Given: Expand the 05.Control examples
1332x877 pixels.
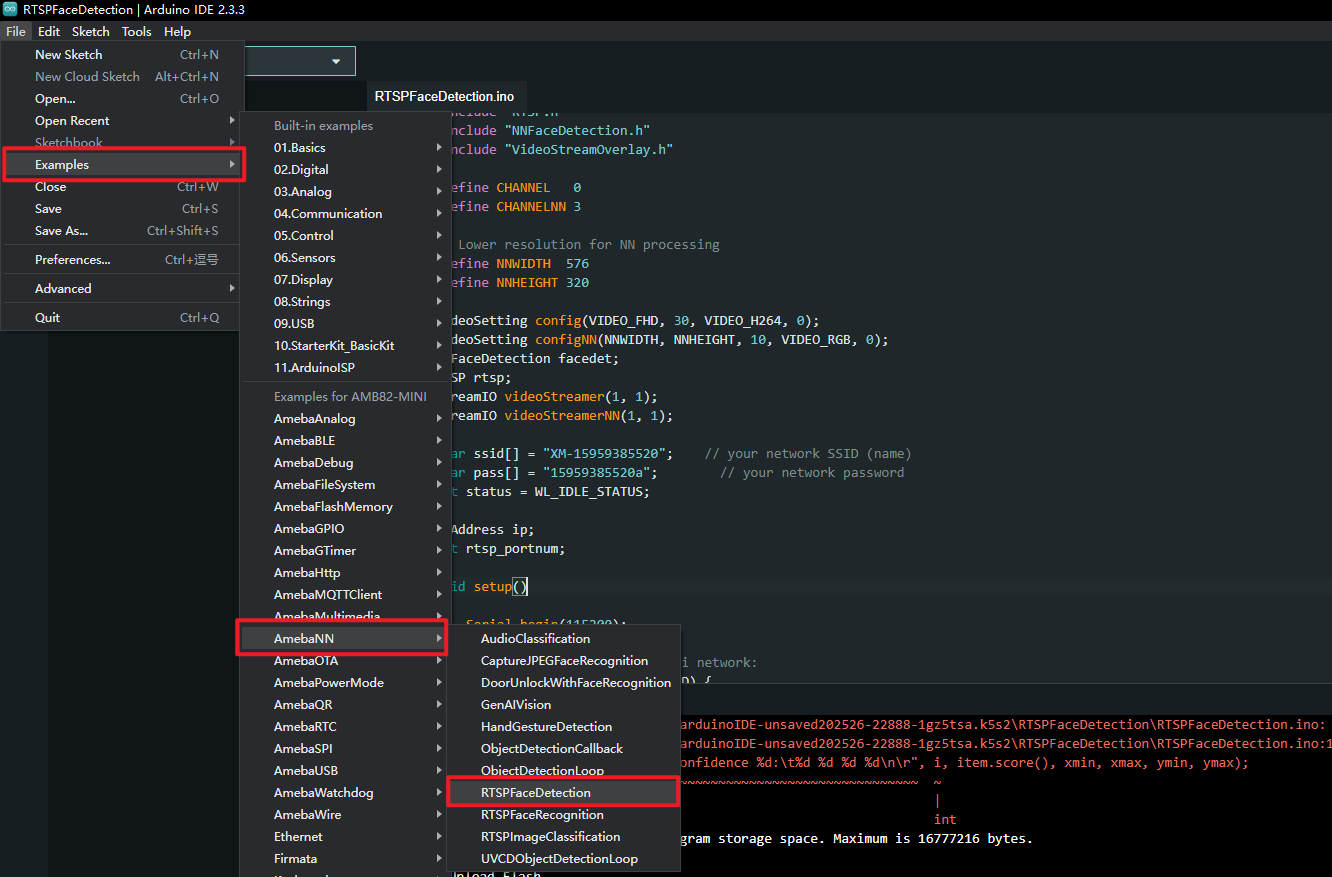Looking at the screenshot, I should 345,236.
